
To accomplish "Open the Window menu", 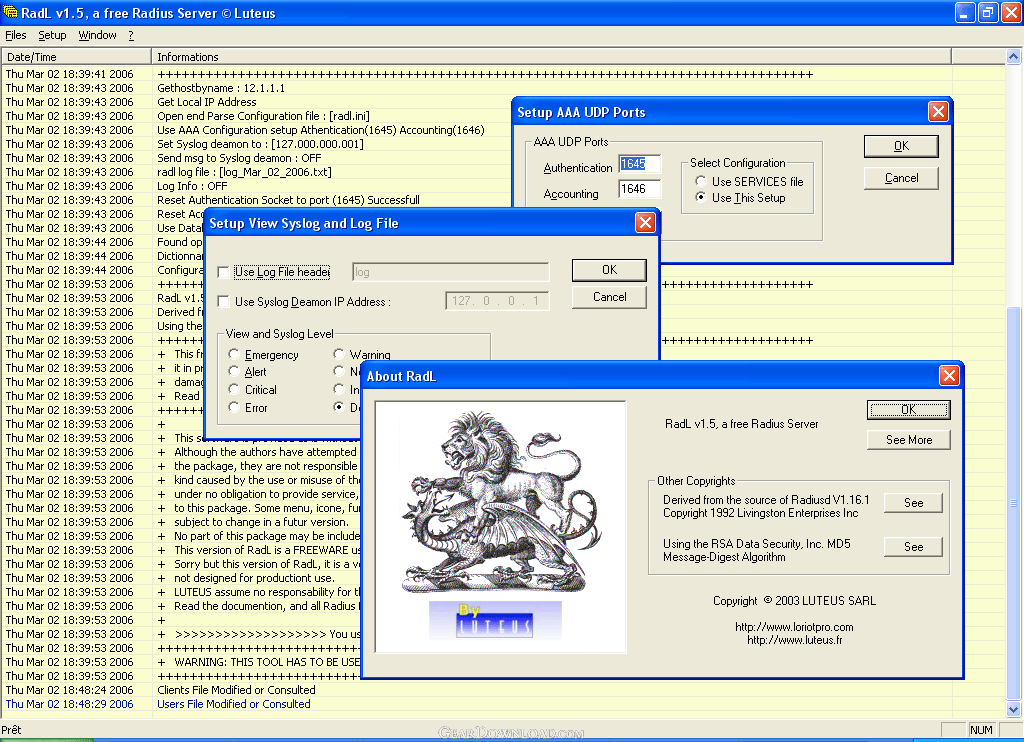I will click(97, 35).
